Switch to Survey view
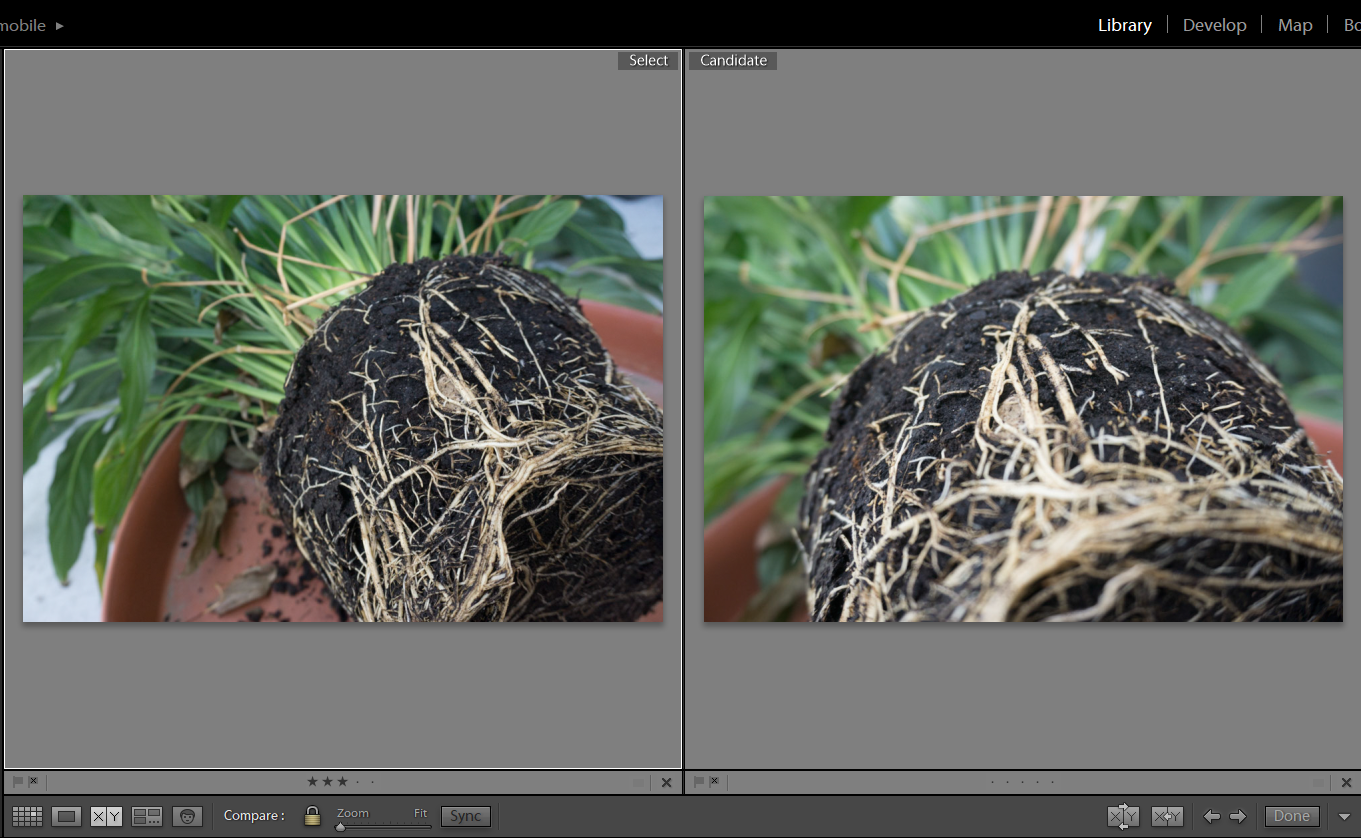 (147, 816)
